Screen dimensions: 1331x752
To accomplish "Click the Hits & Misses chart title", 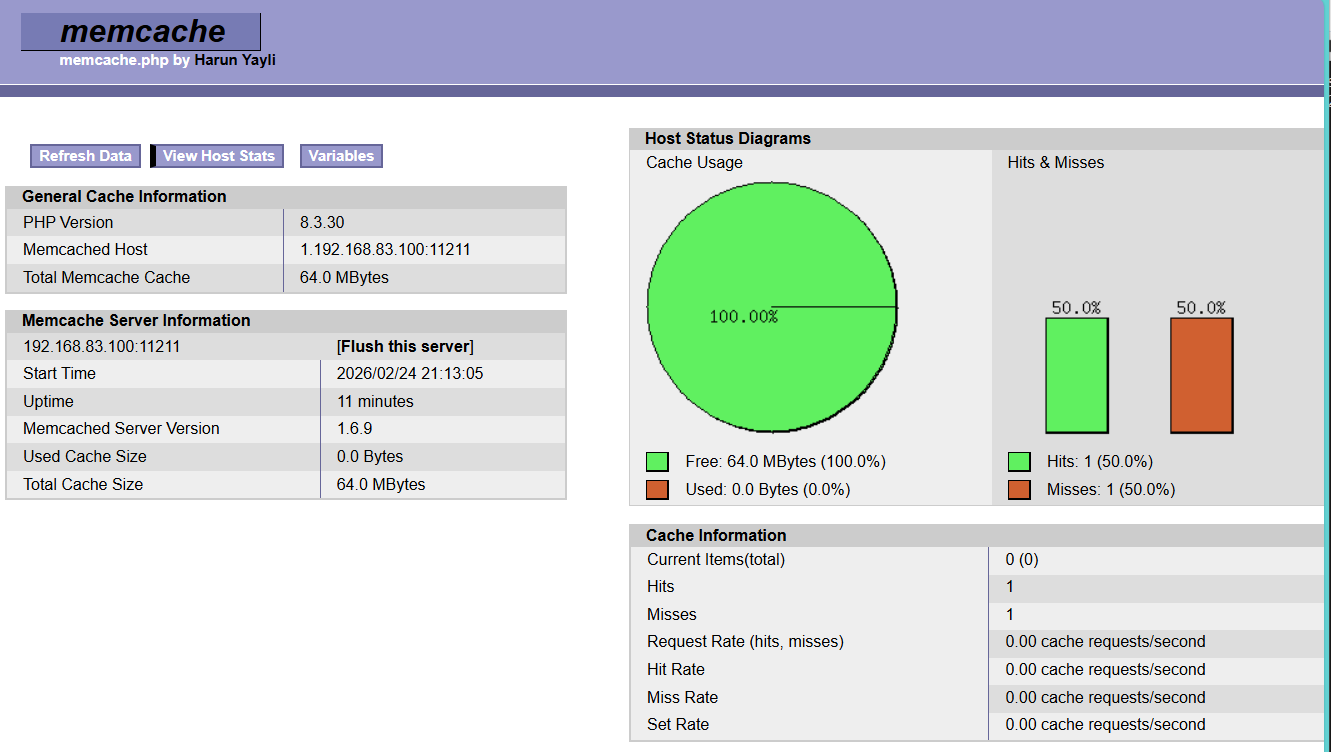I will [1056, 163].
